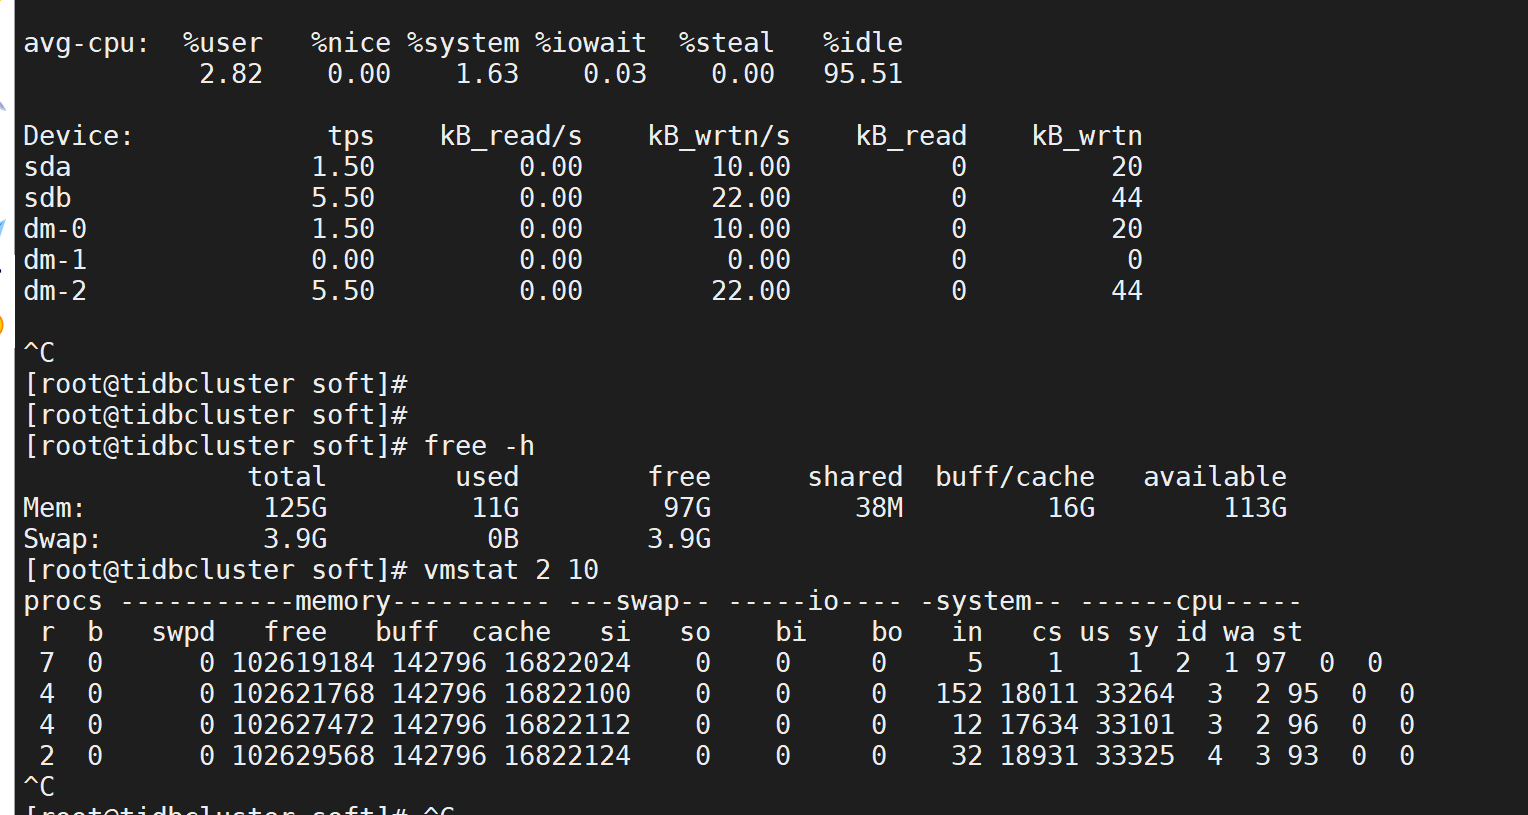Viewport: 1528px width, 815px height.
Task: Click the empty prompt after the first ^C
Action: pos(216,384)
